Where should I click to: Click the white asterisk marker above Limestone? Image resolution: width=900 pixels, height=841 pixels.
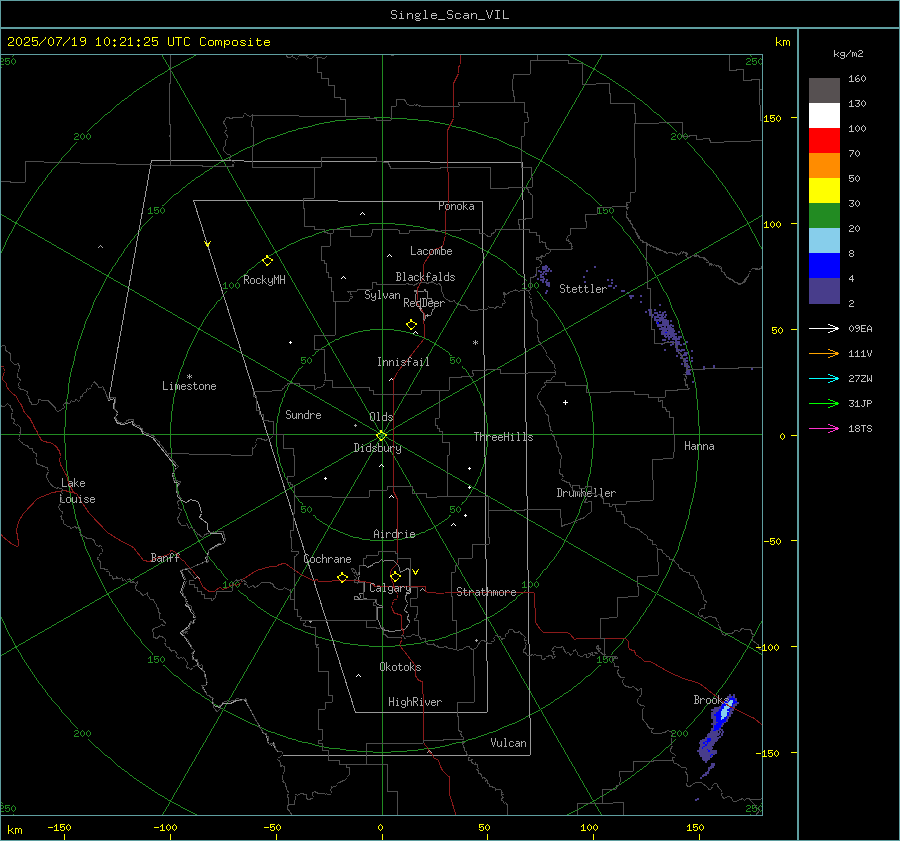189,377
